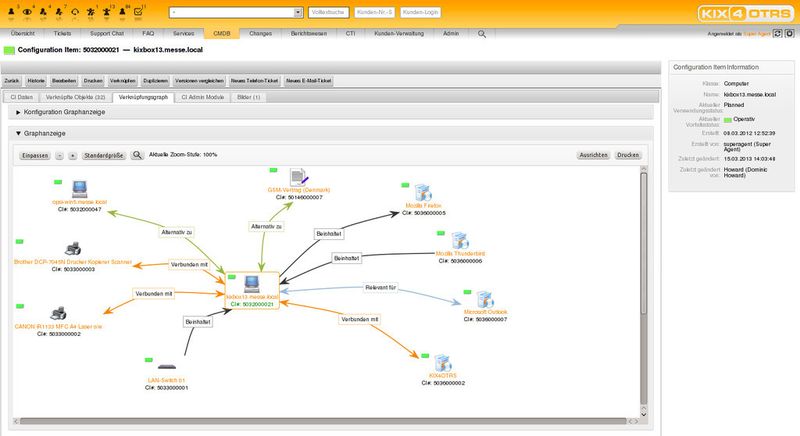Click the magnifier search icon in main navigation
Screen dimensions: 800x436
pyautogui.click(x=482, y=34)
